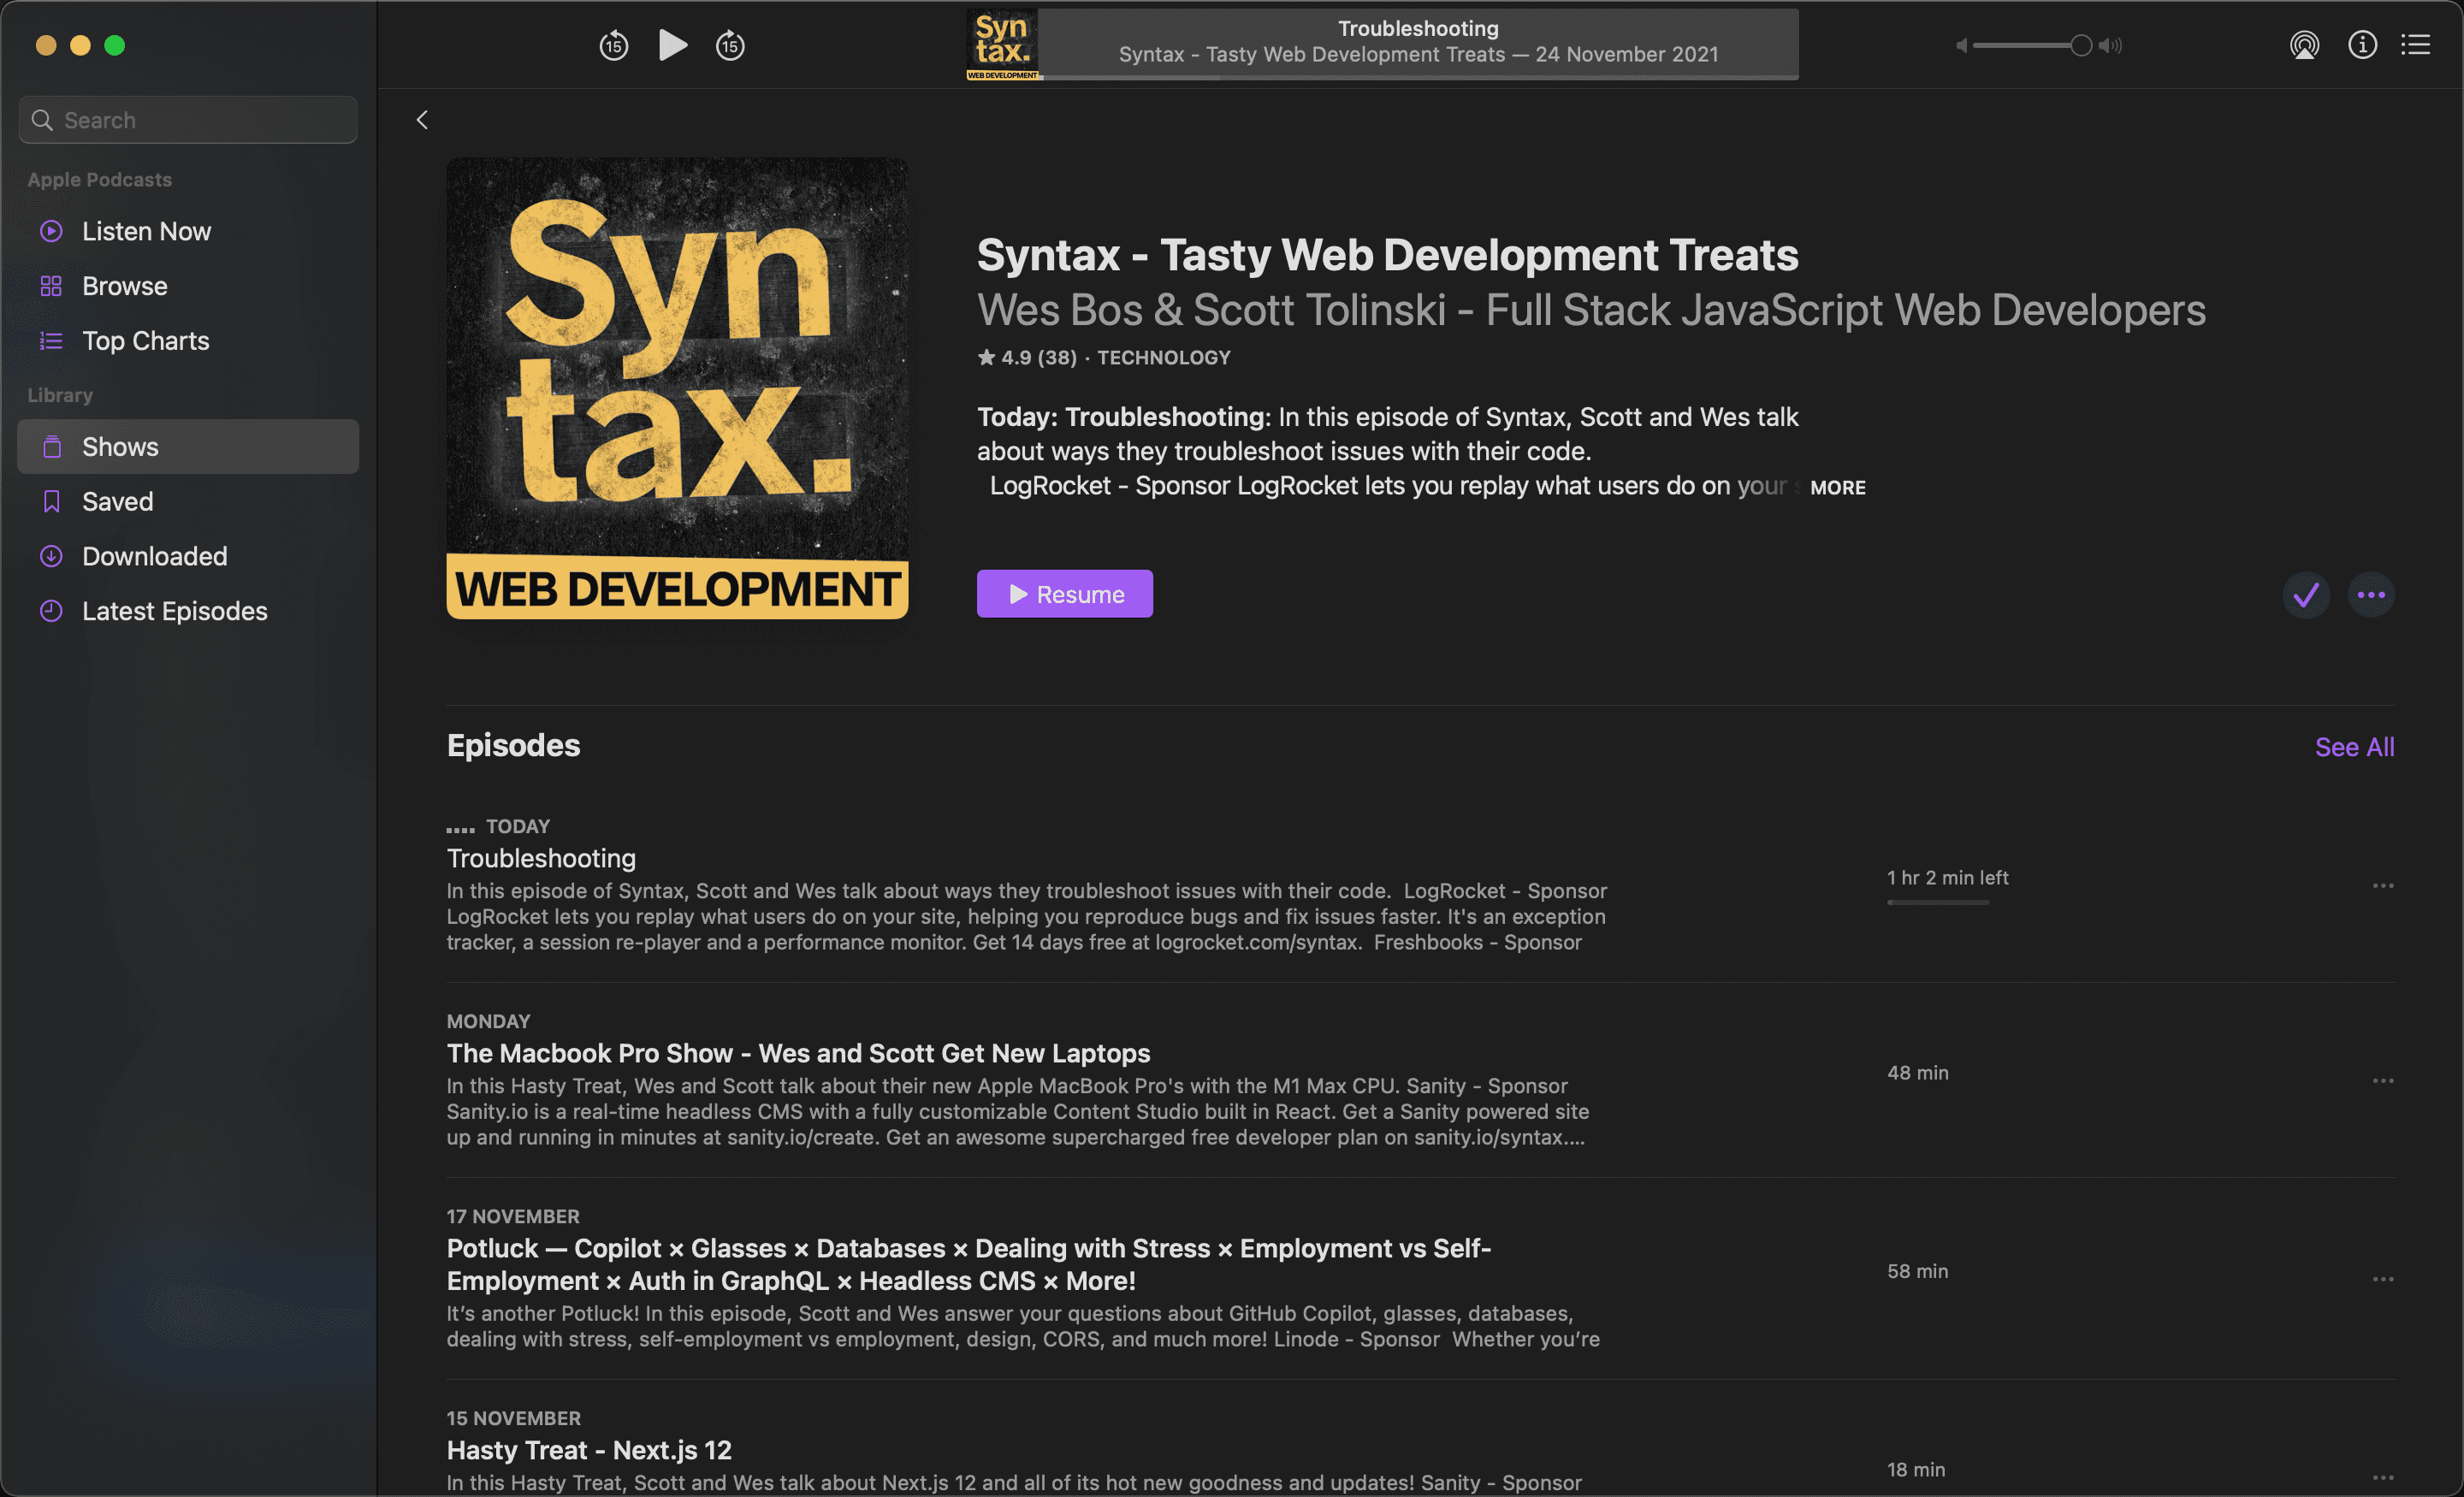
Task: Open the Potluck episode title
Action: [968, 1265]
